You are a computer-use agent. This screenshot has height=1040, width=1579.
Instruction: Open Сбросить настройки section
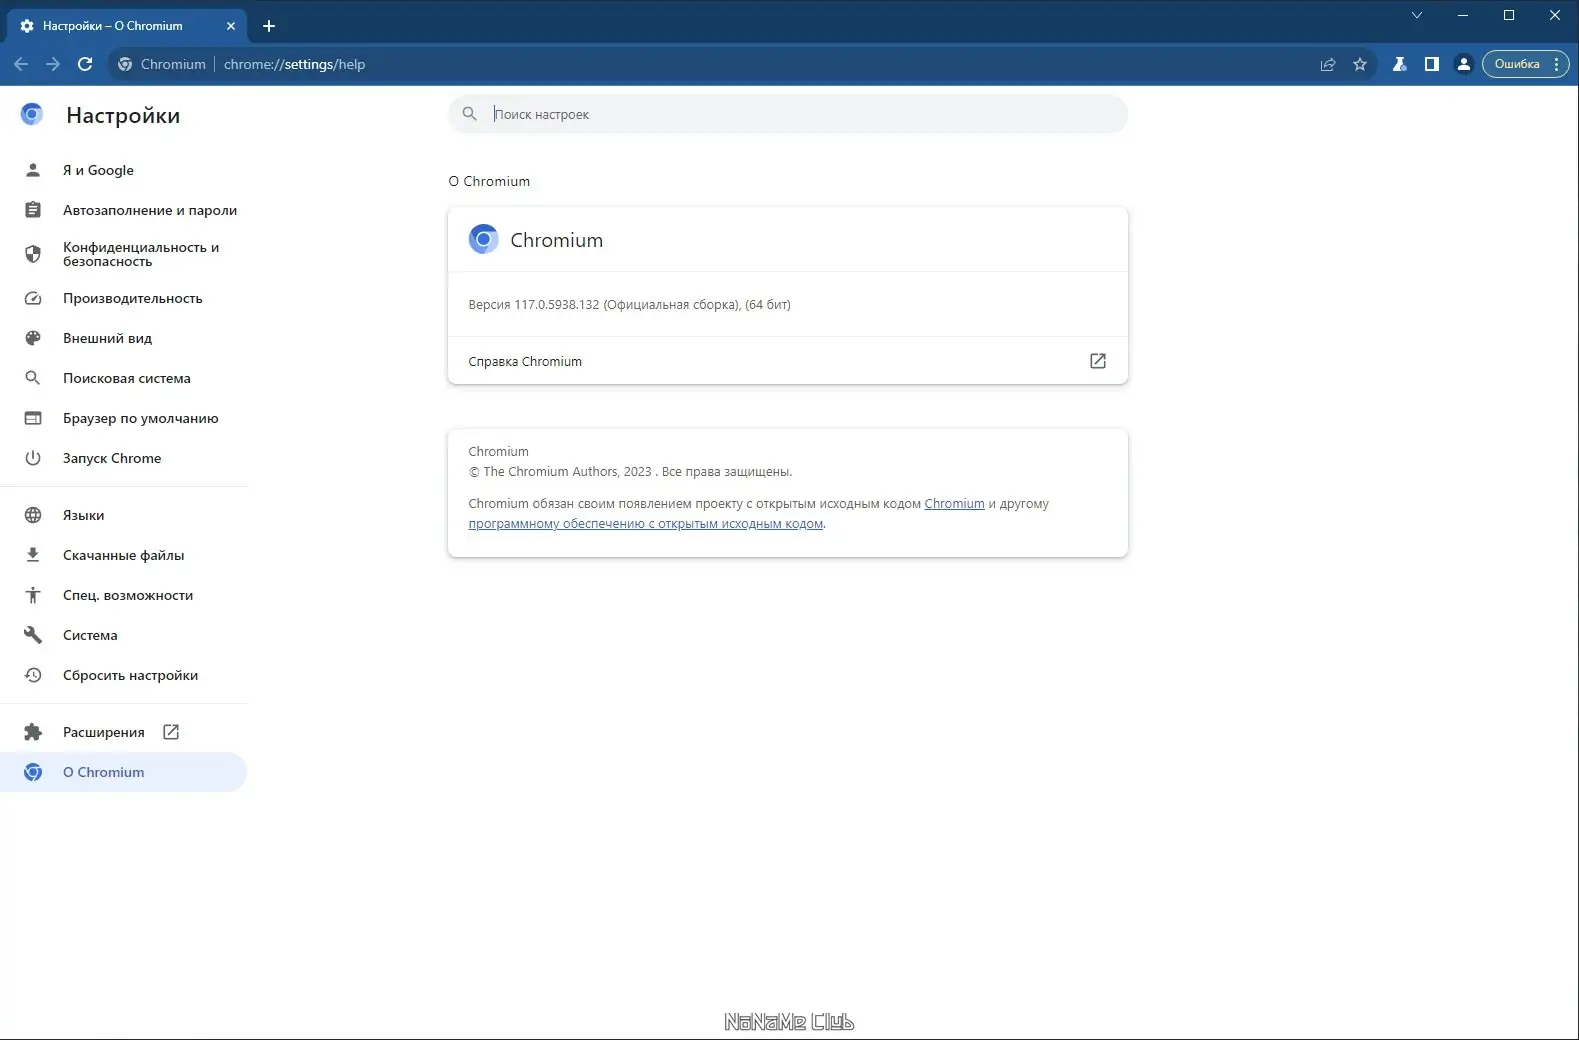tap(124, 675)
